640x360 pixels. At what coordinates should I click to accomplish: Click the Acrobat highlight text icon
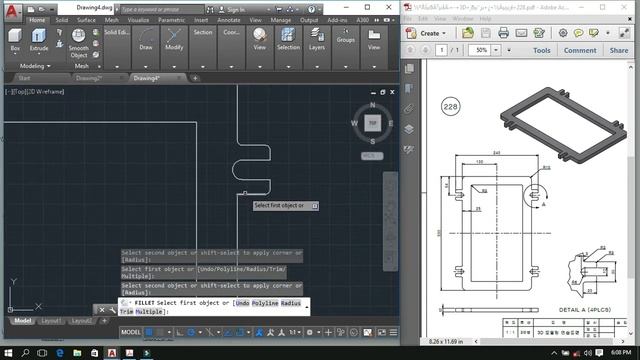click(x=593, y=33)
